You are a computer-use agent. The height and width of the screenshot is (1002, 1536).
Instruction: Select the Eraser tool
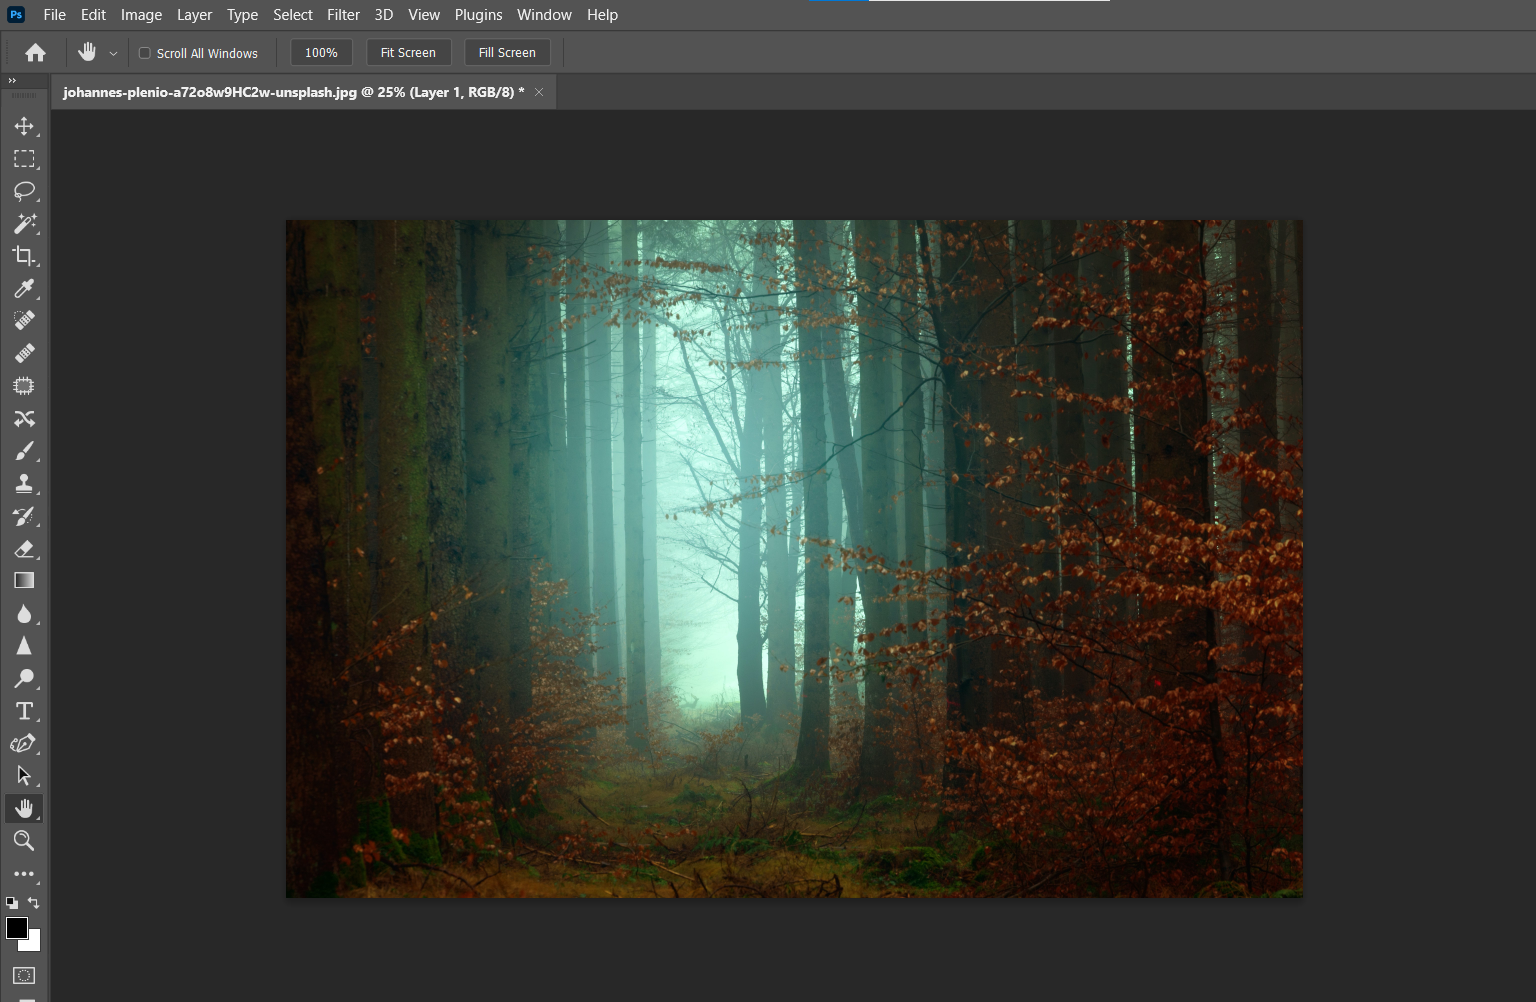[x=24, y=548]
